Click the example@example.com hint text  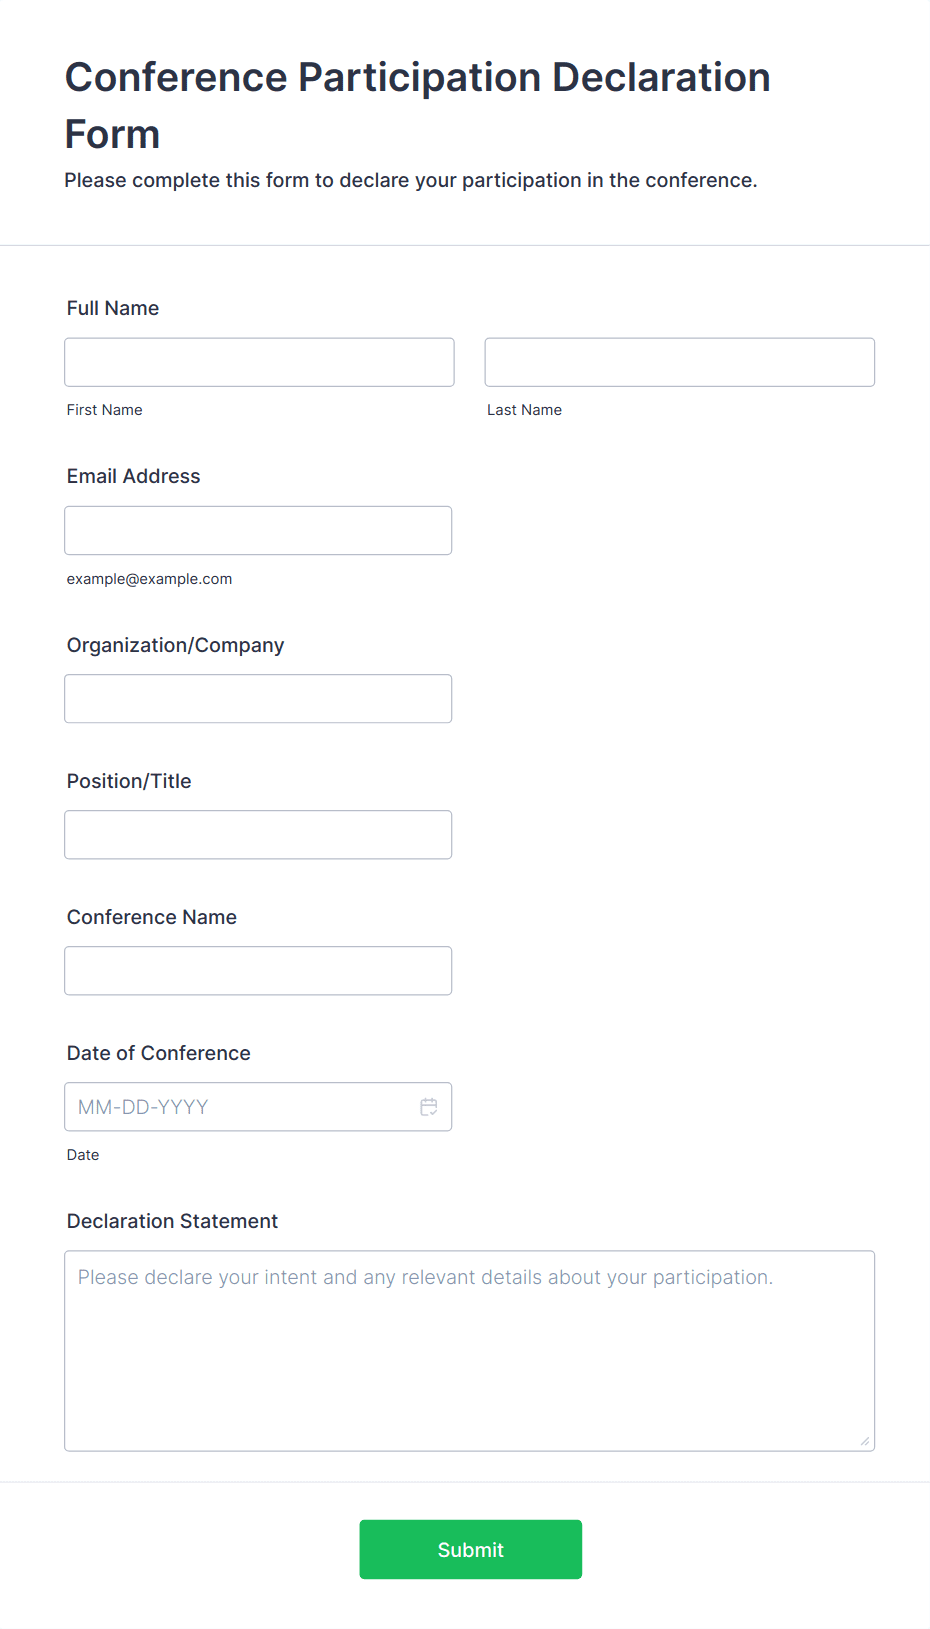click(x=149, y=579)
